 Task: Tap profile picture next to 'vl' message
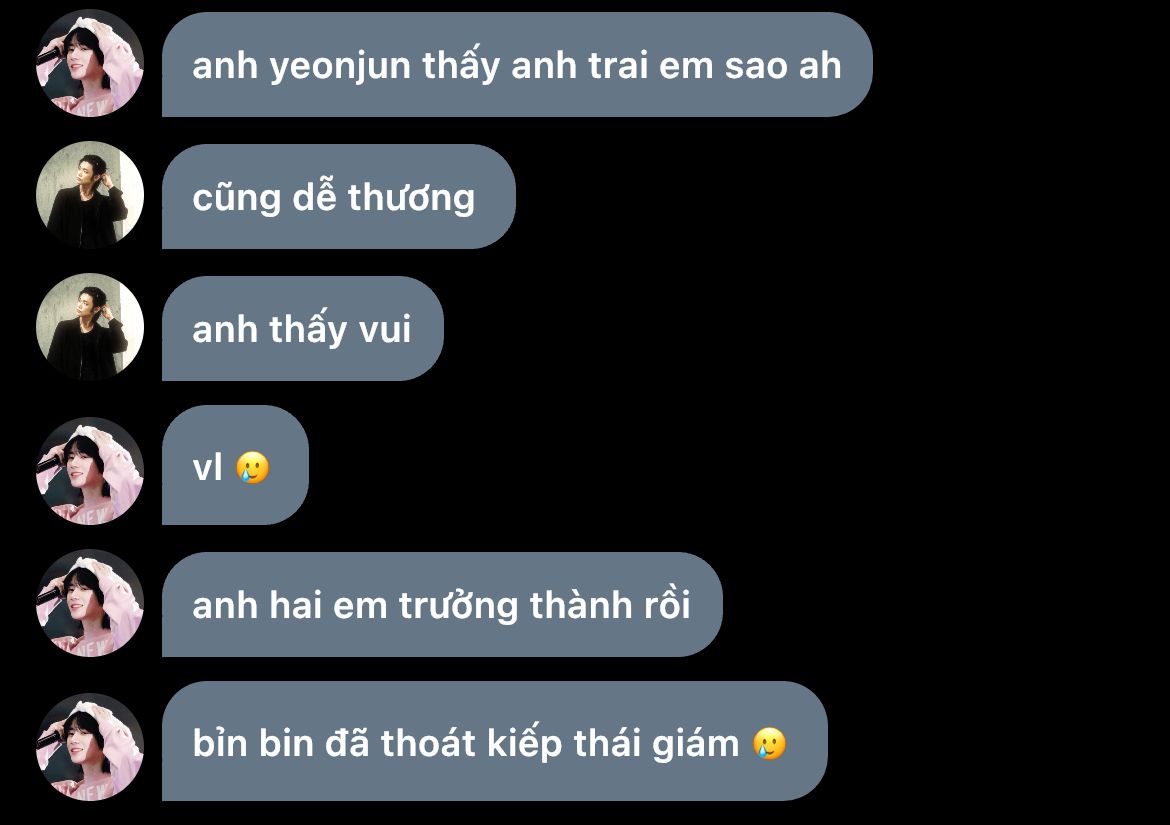tap(90, 471)
